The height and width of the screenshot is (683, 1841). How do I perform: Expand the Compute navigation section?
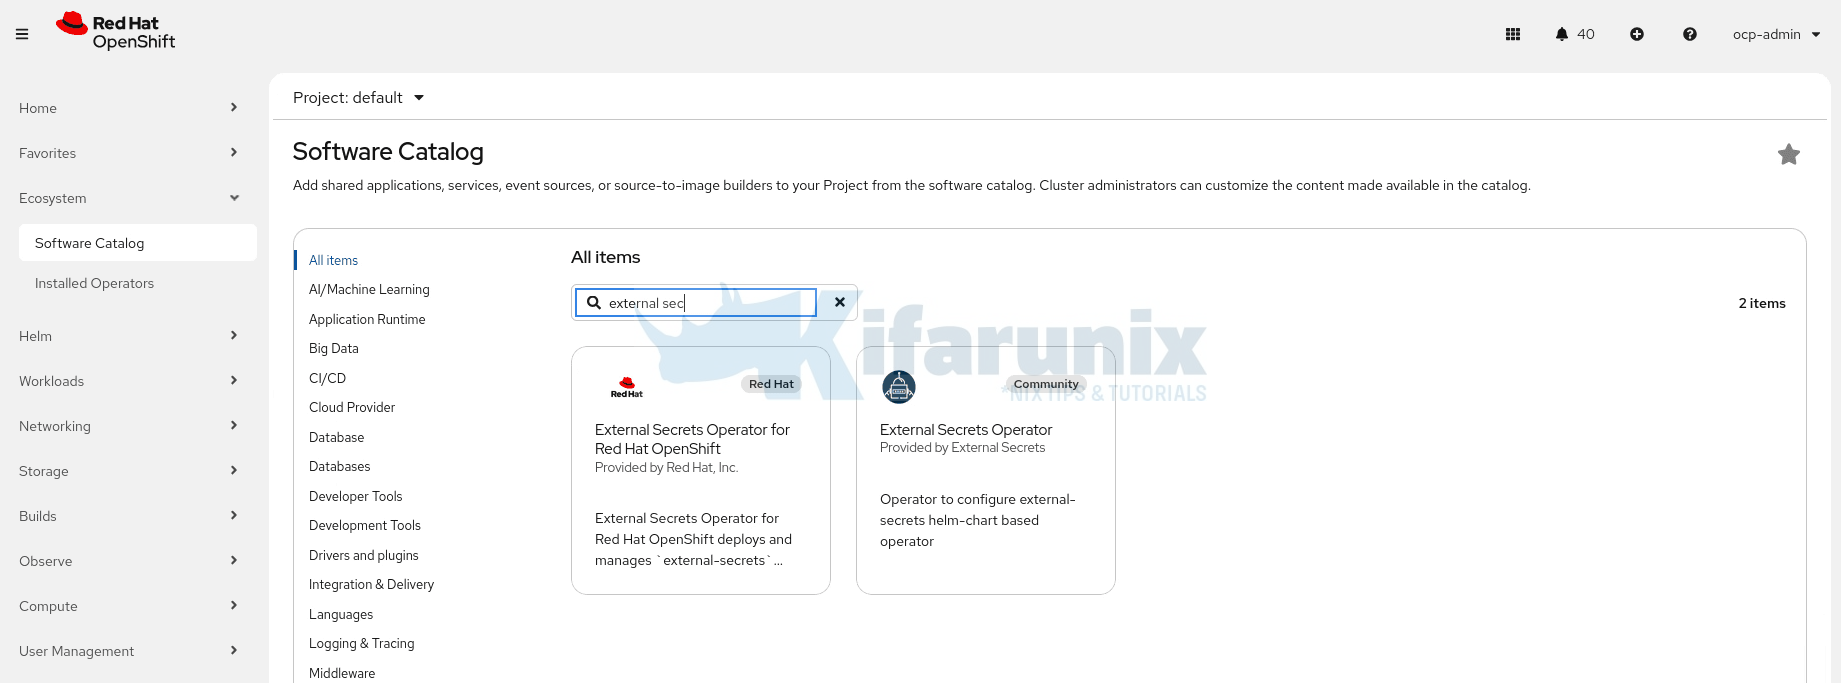click(128, 606)
